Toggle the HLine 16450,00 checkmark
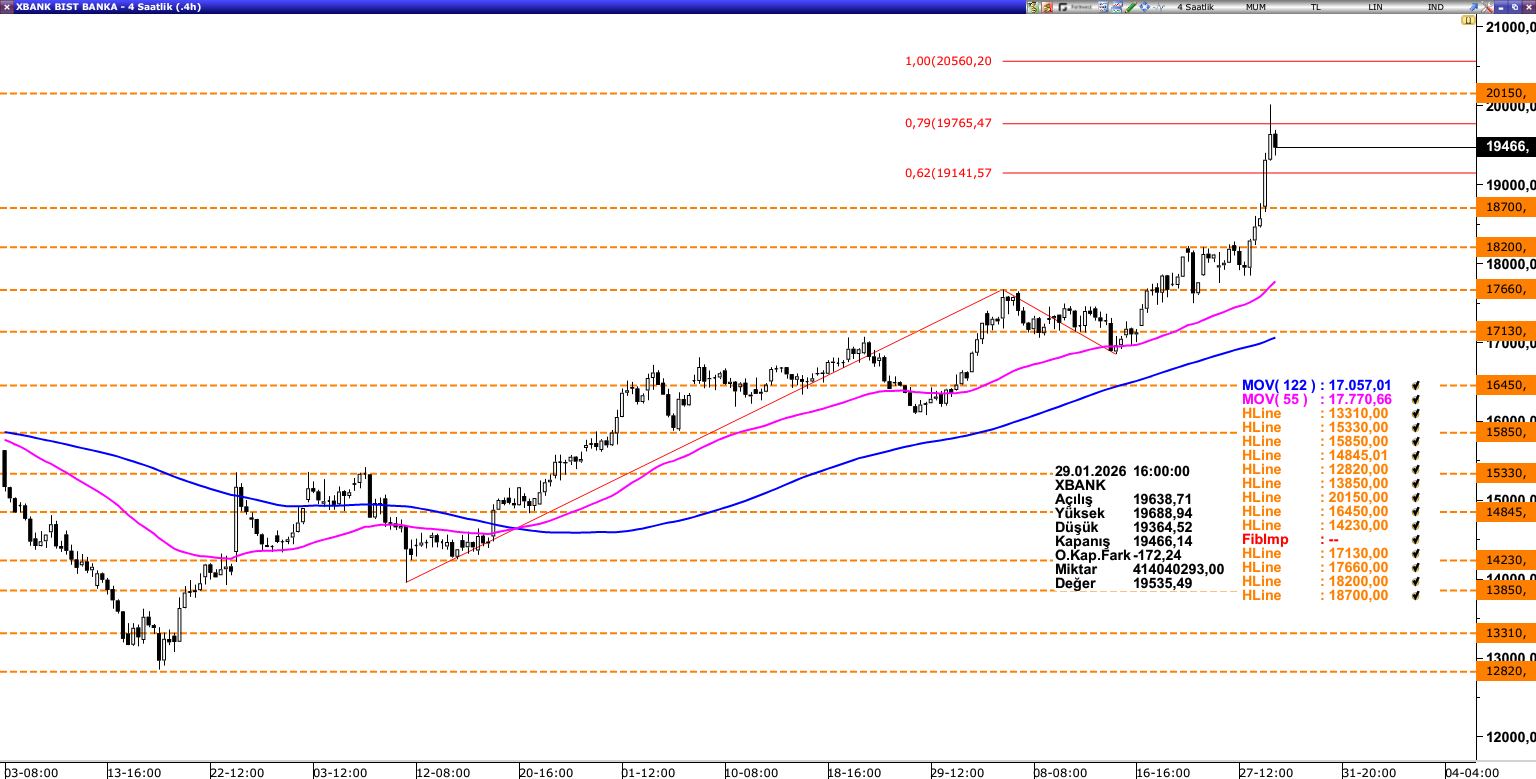 tap(1415, 511)
